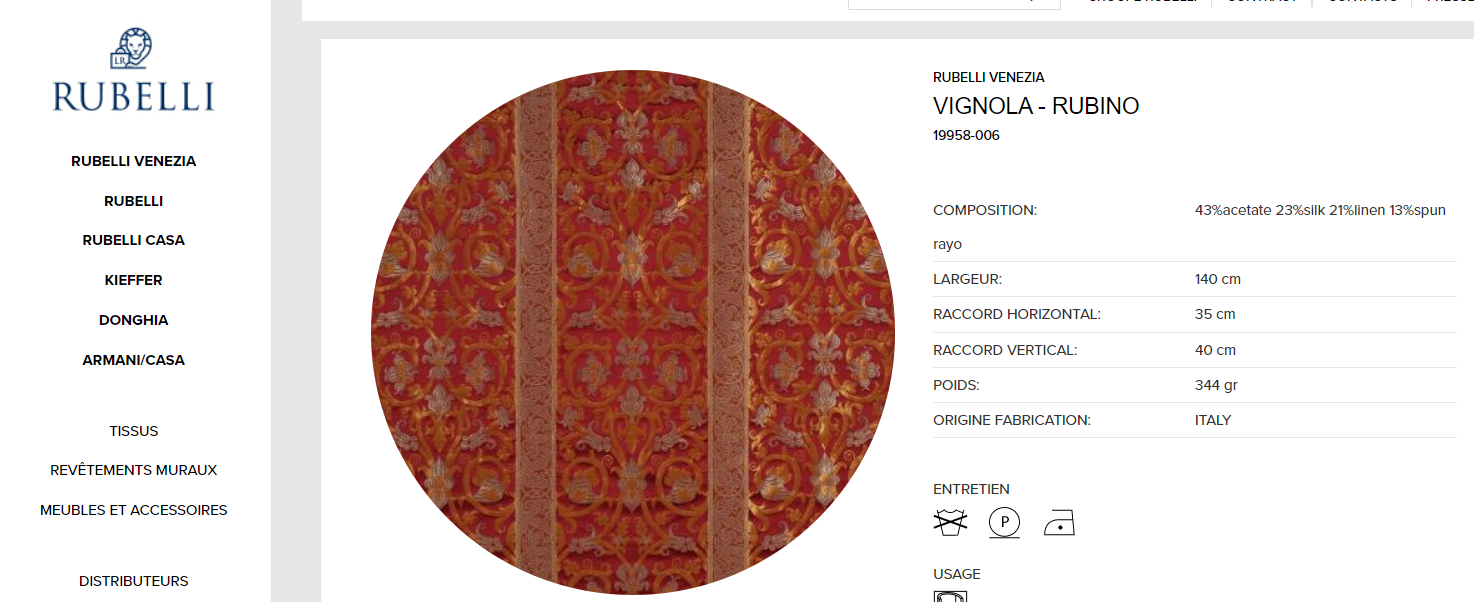
Task: Open the Armani/Casa brand
Action: tap(133, 360)
